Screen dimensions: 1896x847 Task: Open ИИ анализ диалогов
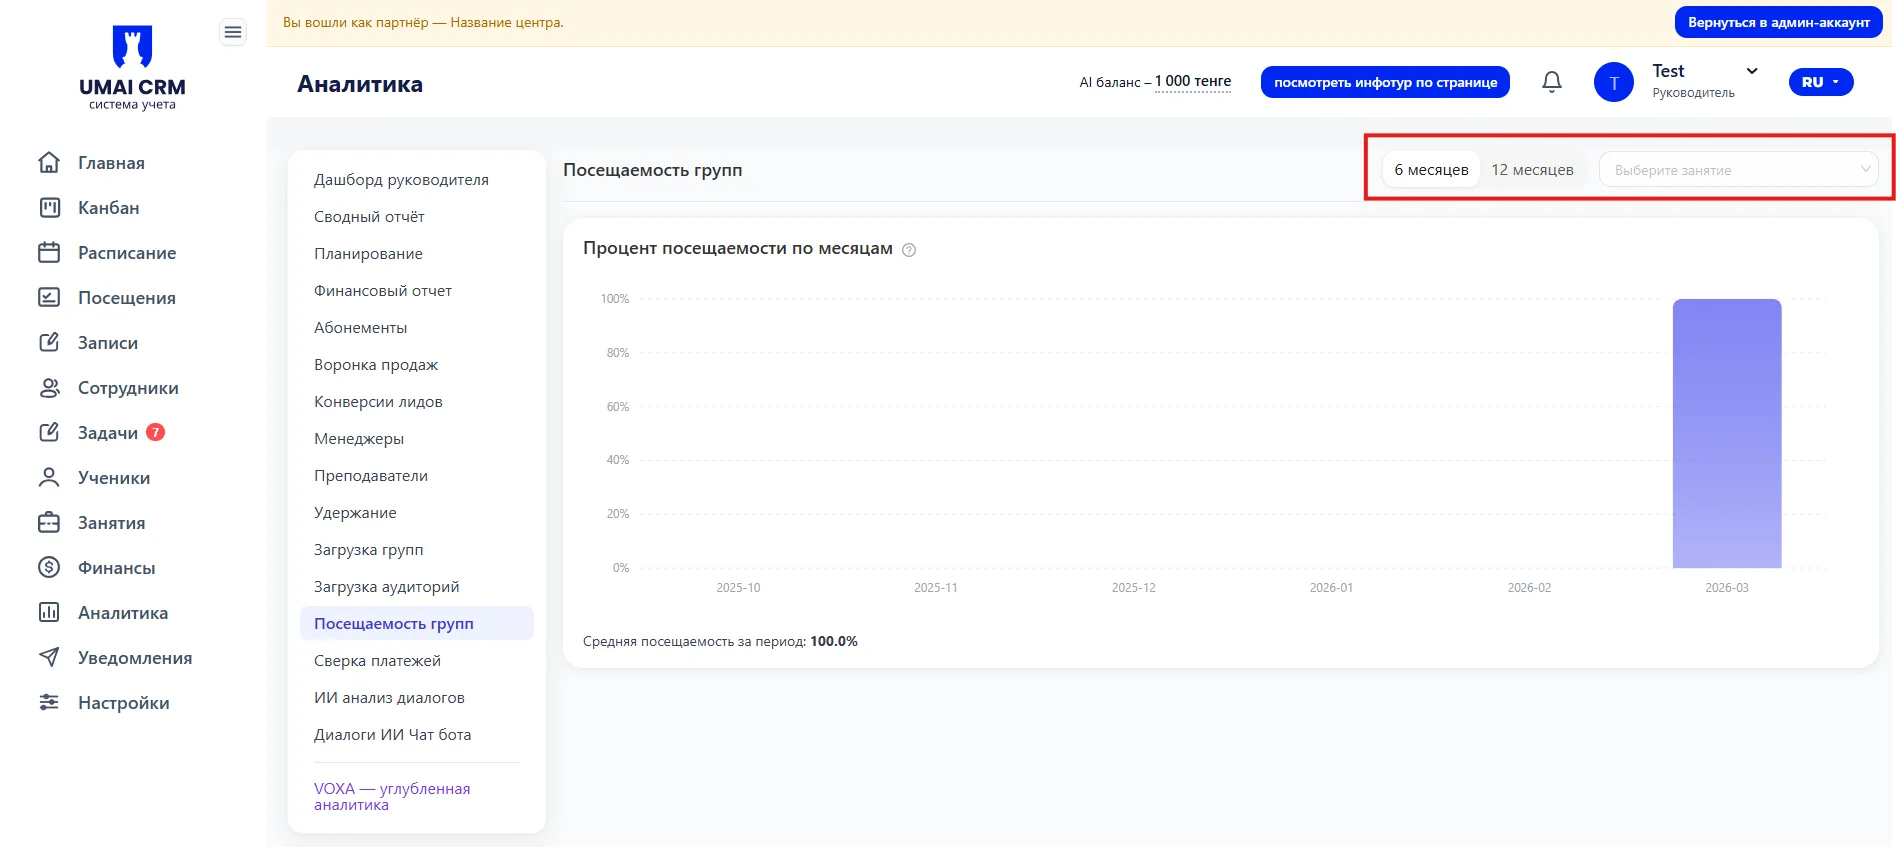coord(389,698)
